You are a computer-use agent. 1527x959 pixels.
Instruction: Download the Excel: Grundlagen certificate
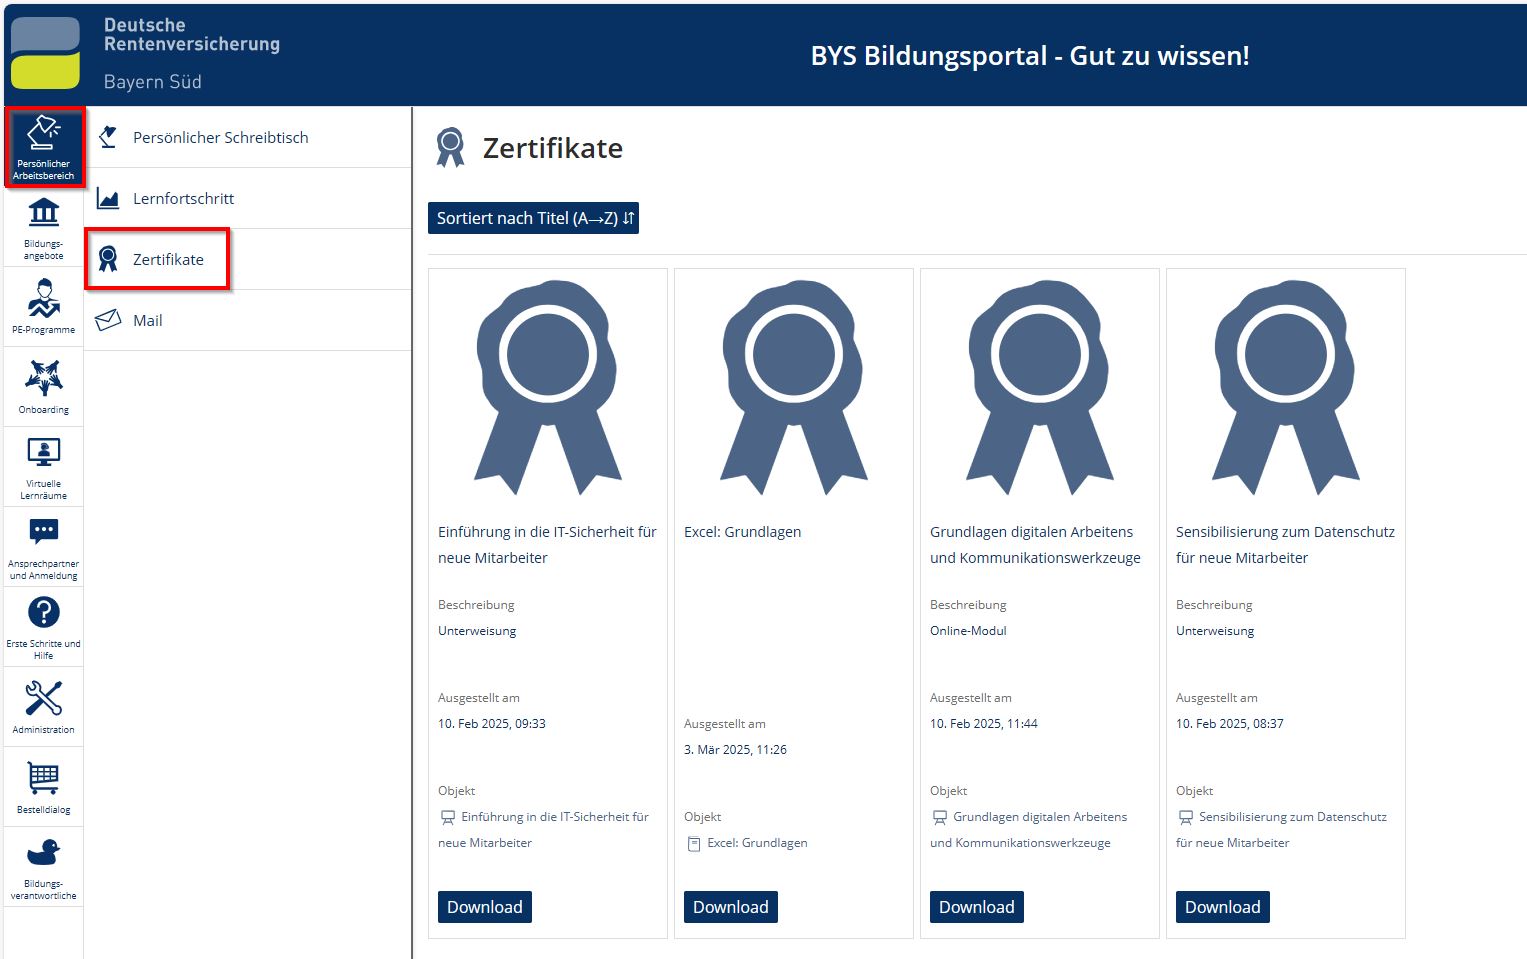pos(731,907)
